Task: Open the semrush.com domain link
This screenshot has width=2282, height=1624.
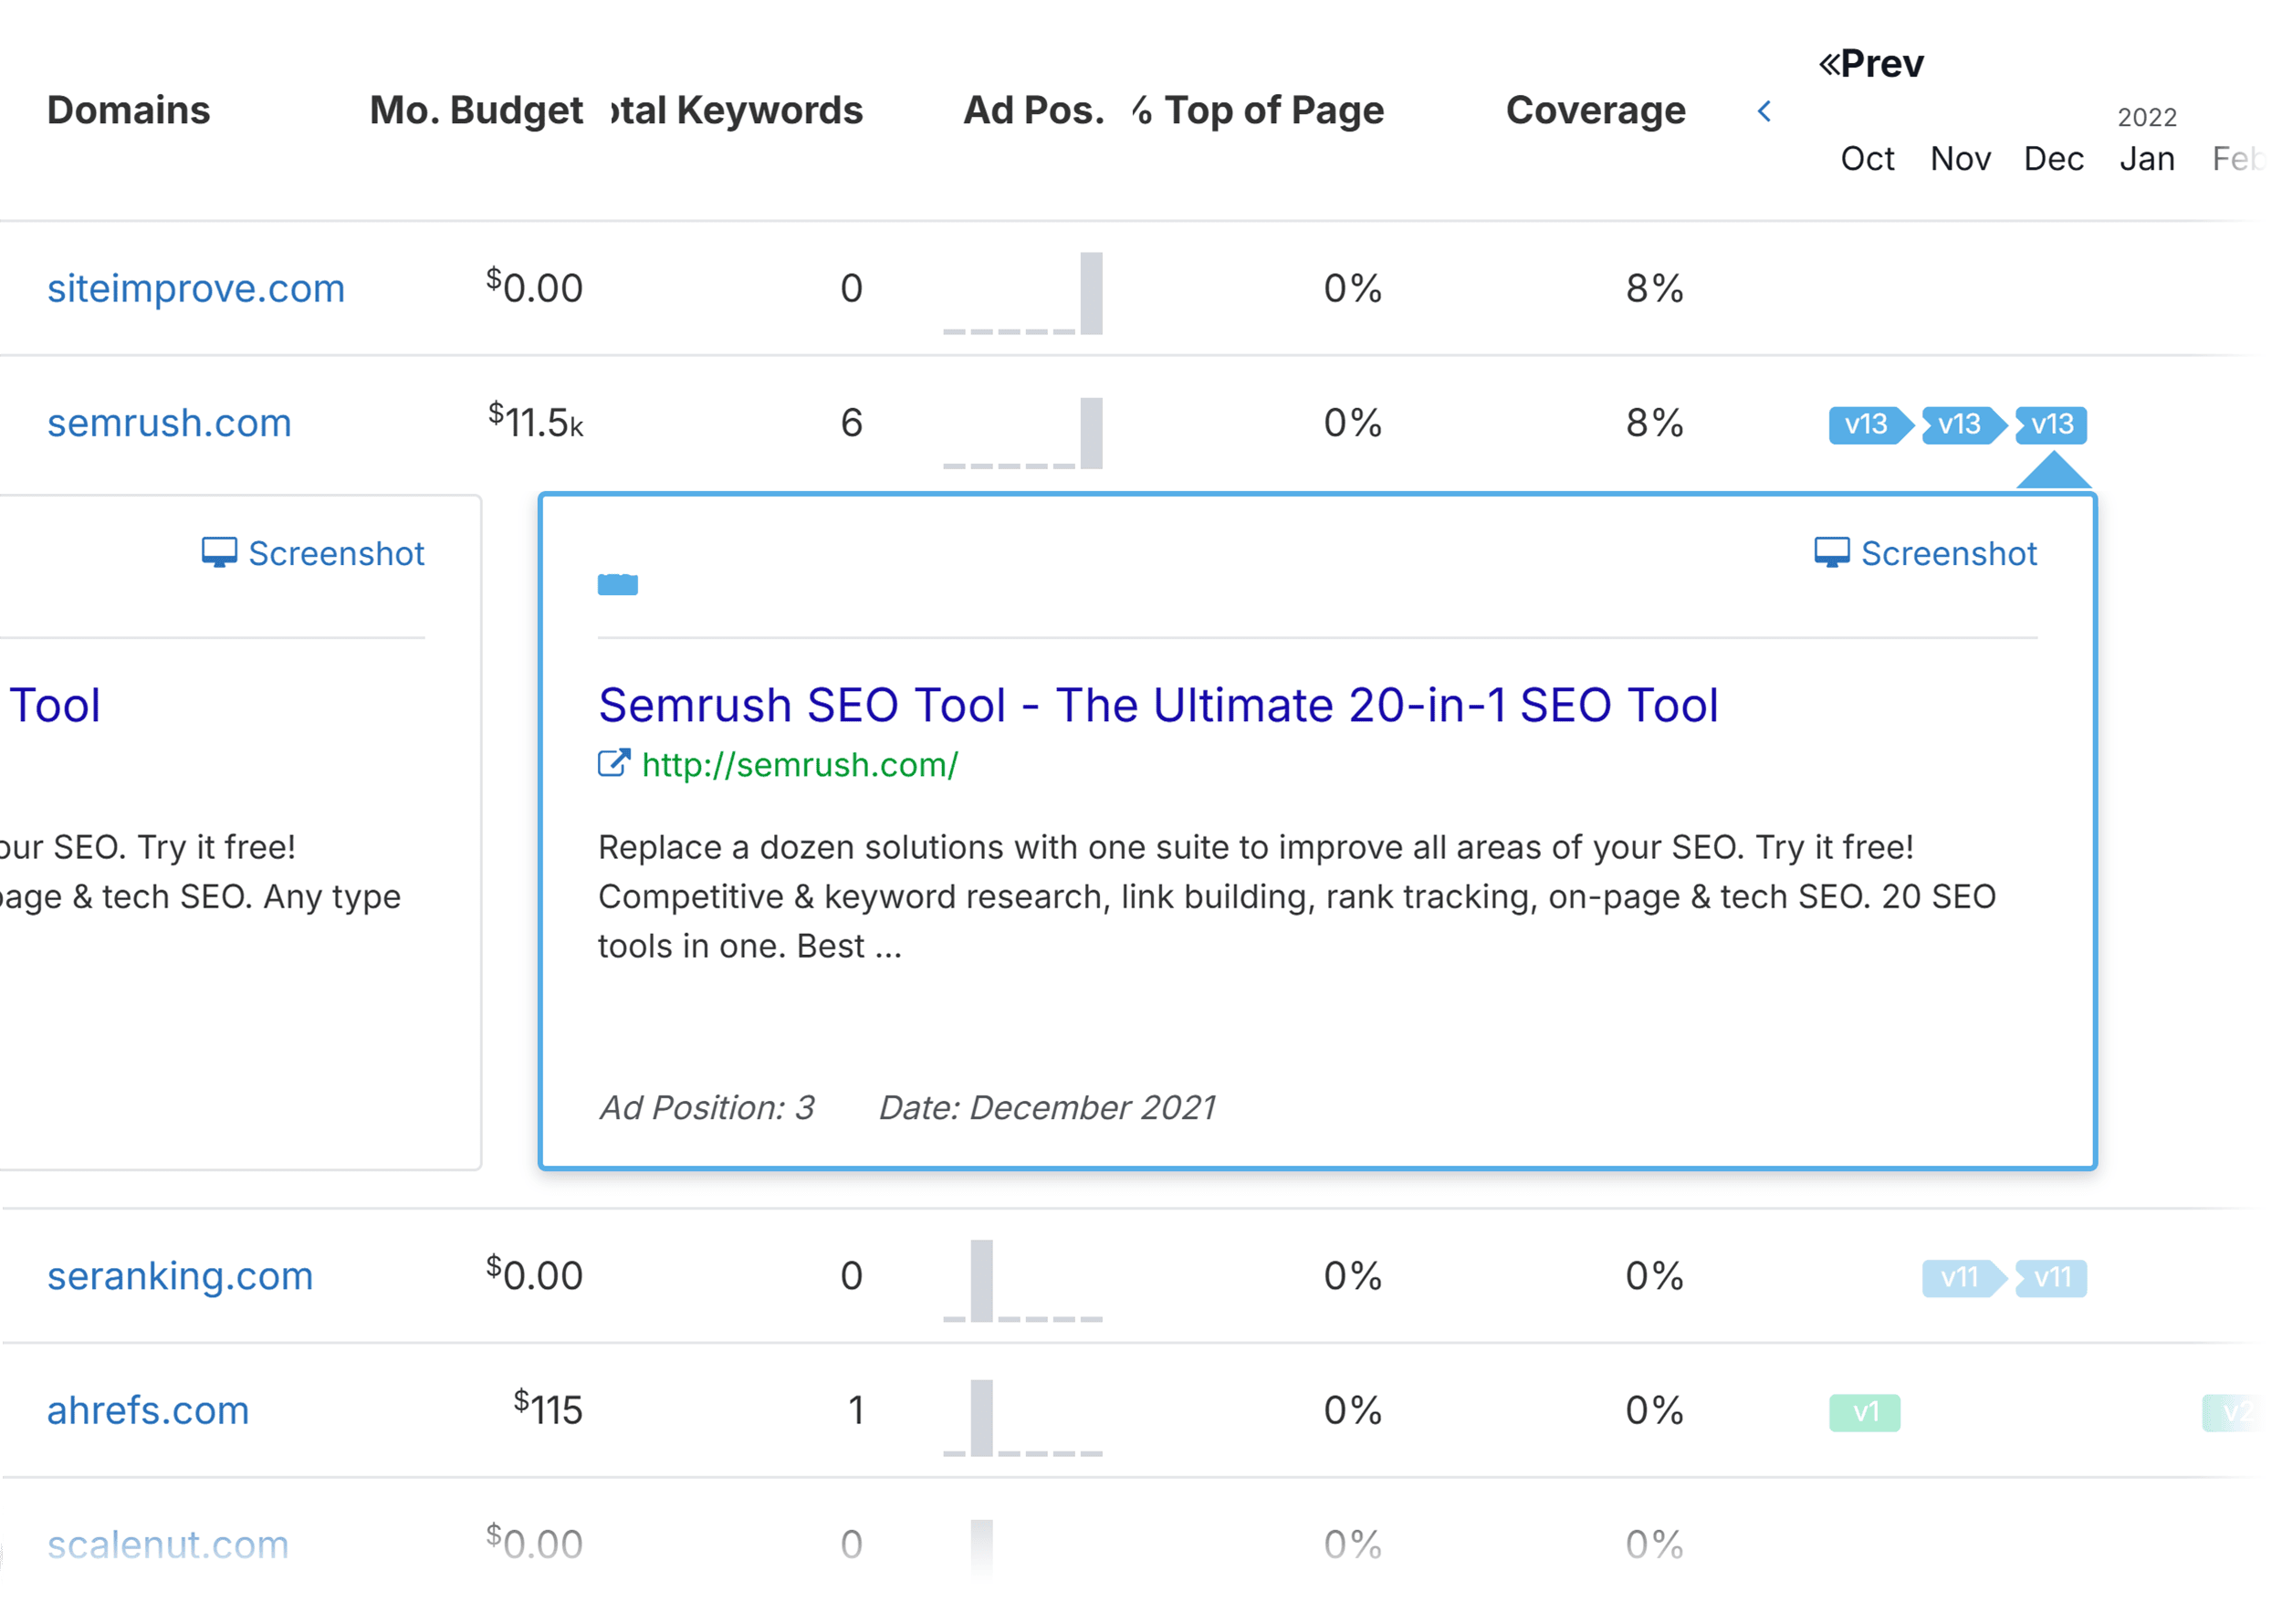Action: pyautogui.click(x=169, y=423)
